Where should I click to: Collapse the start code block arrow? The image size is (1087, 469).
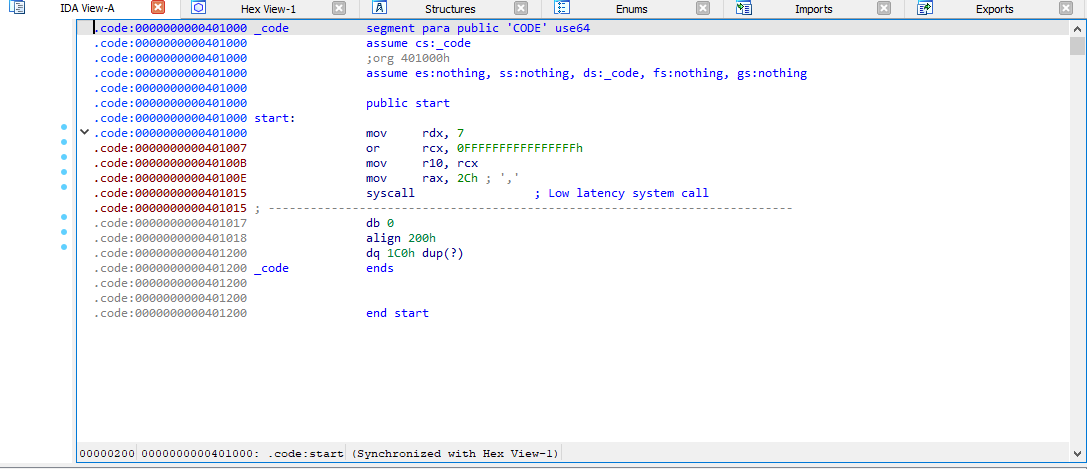[x=84, y=133]
